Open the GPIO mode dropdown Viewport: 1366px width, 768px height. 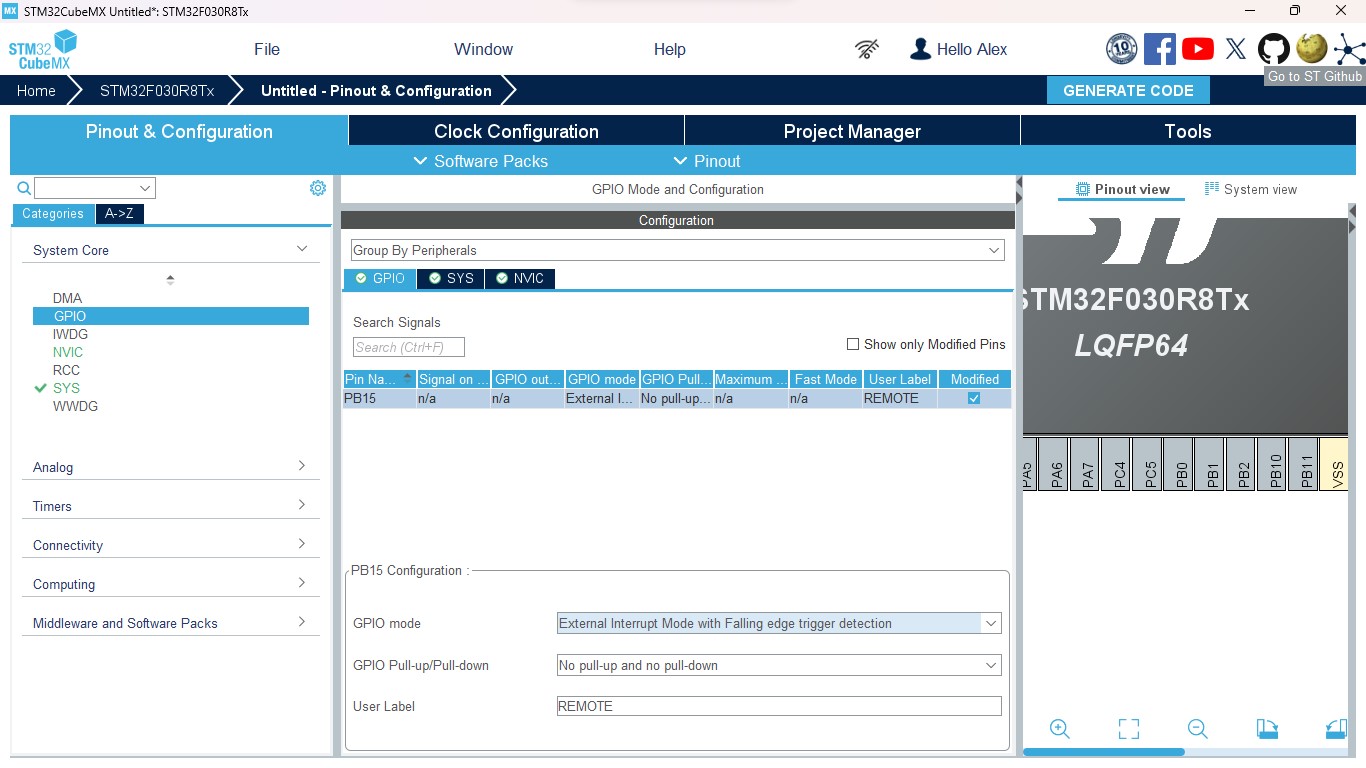[779, 623]
